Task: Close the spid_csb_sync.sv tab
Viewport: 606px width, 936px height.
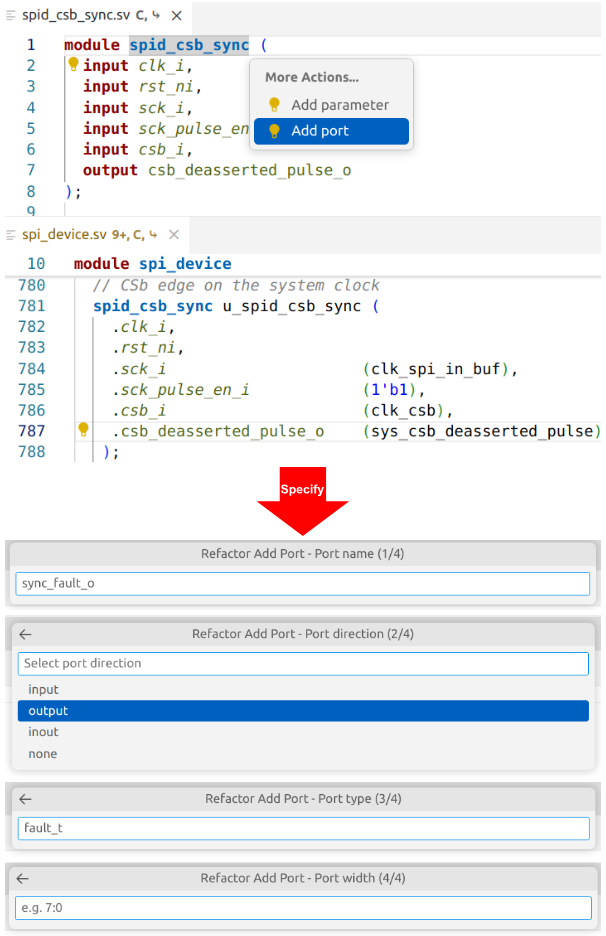Action: click(x=176, y=17)
